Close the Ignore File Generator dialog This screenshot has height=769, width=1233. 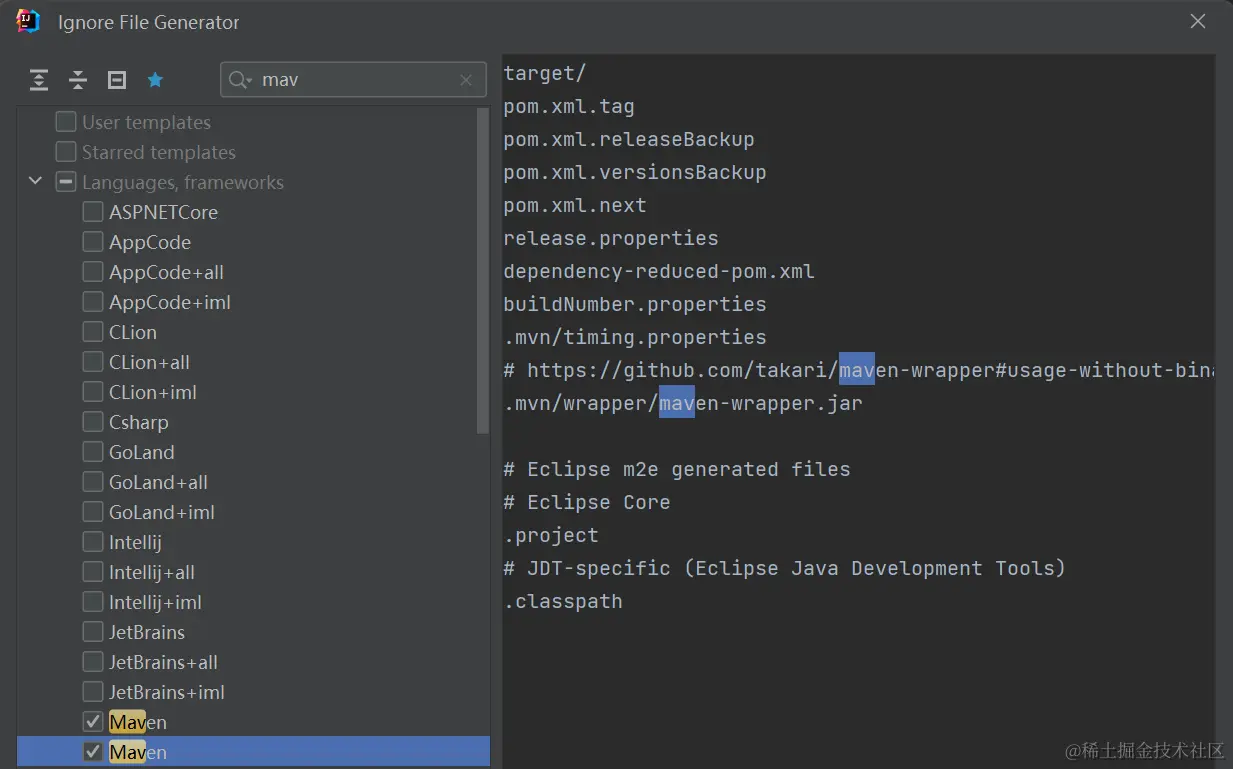1198,21
